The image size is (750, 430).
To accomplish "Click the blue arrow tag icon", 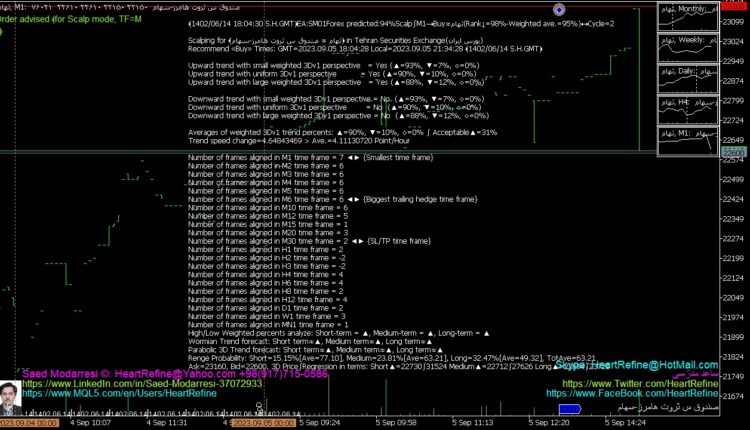I will click(570, 408).
